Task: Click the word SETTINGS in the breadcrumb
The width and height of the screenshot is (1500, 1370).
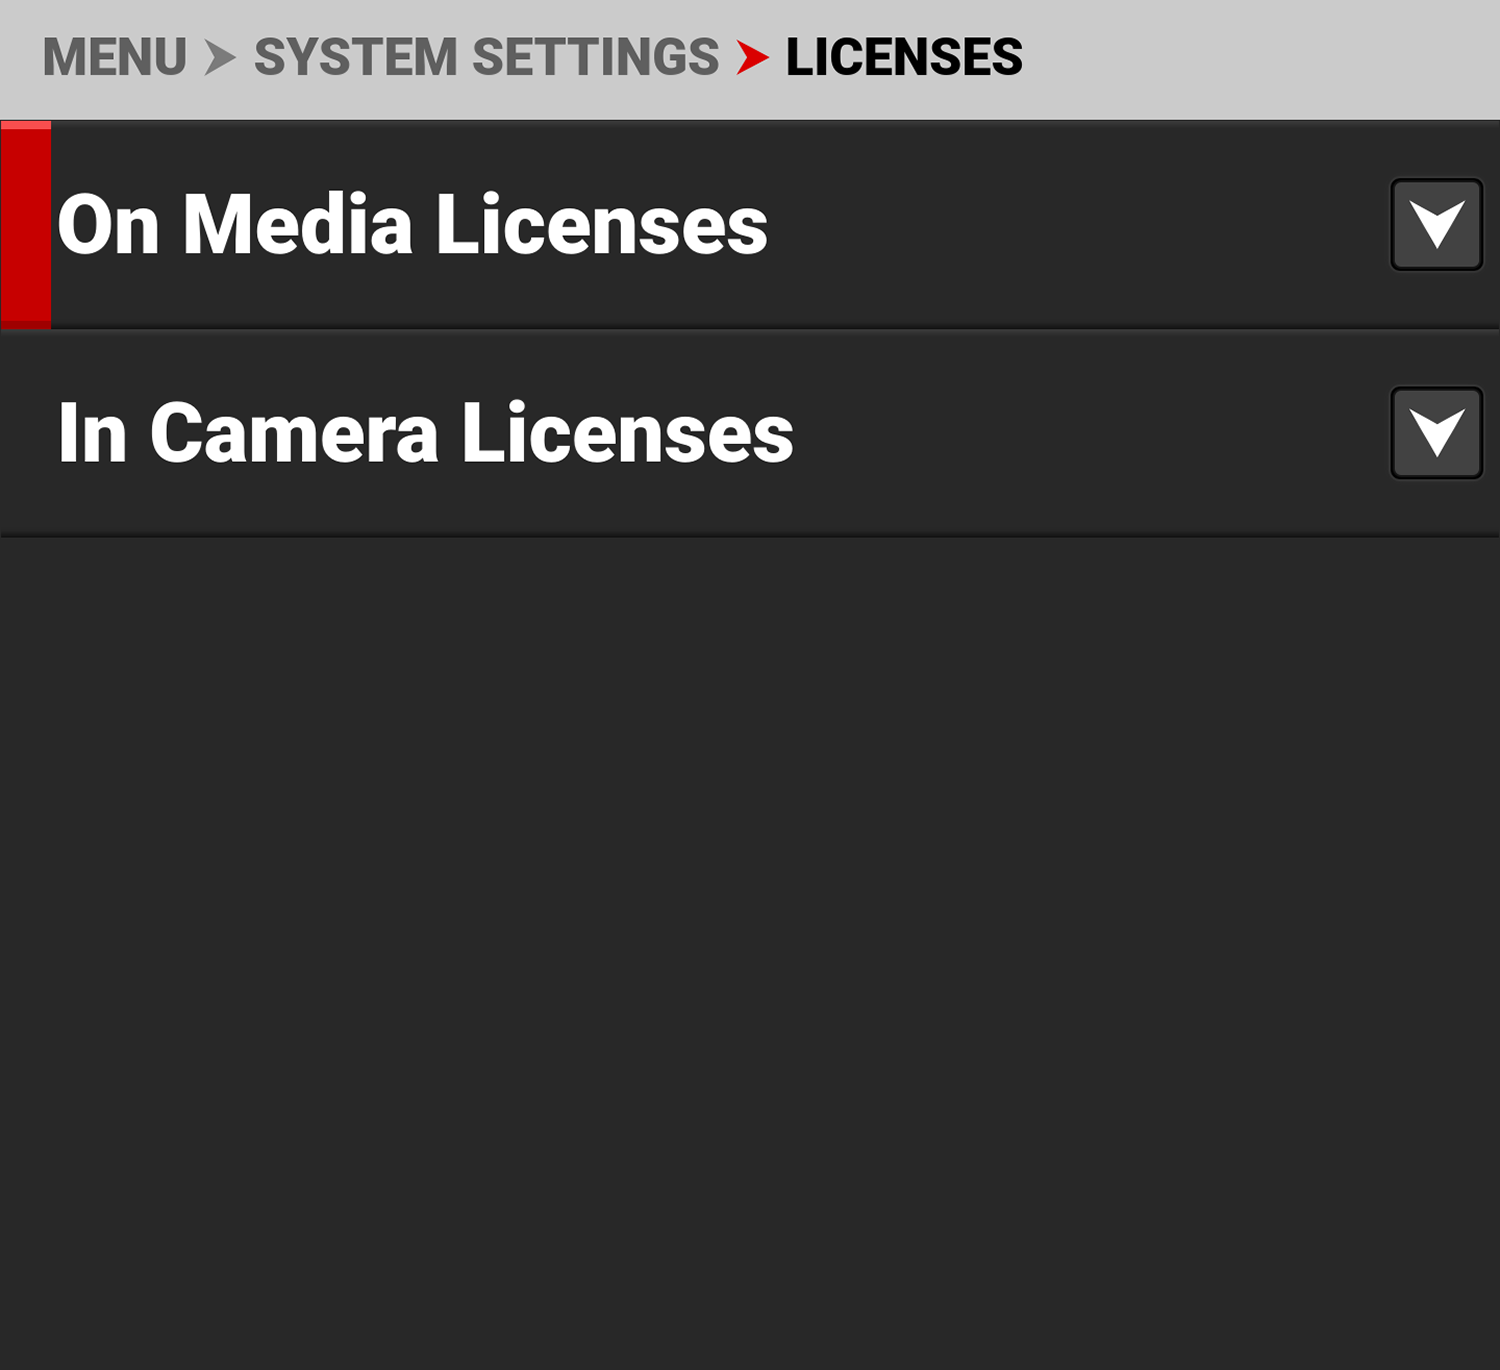Action: 595,57
